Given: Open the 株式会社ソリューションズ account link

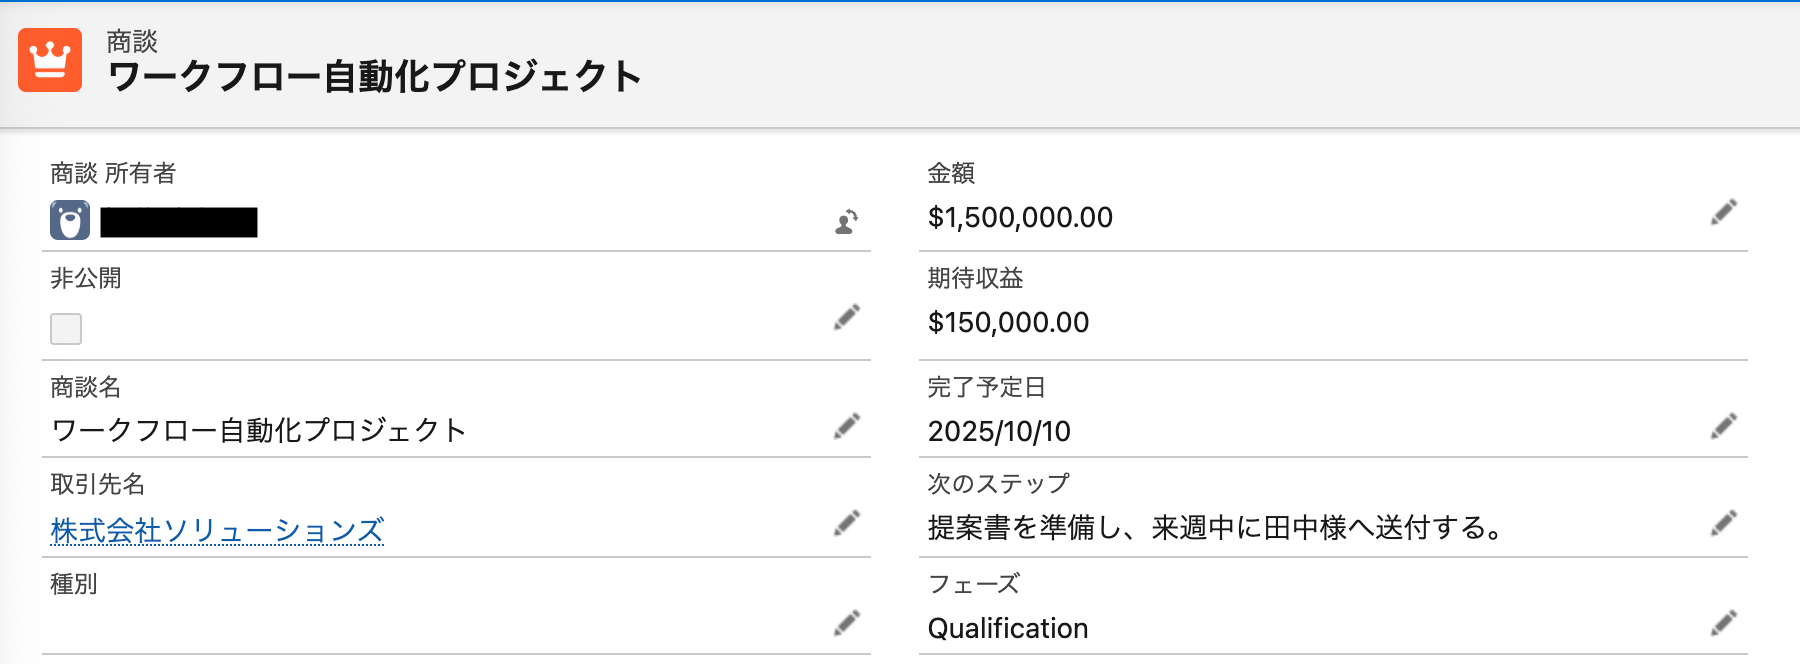Looking at the screenshot, I should (x=217, y=530).
